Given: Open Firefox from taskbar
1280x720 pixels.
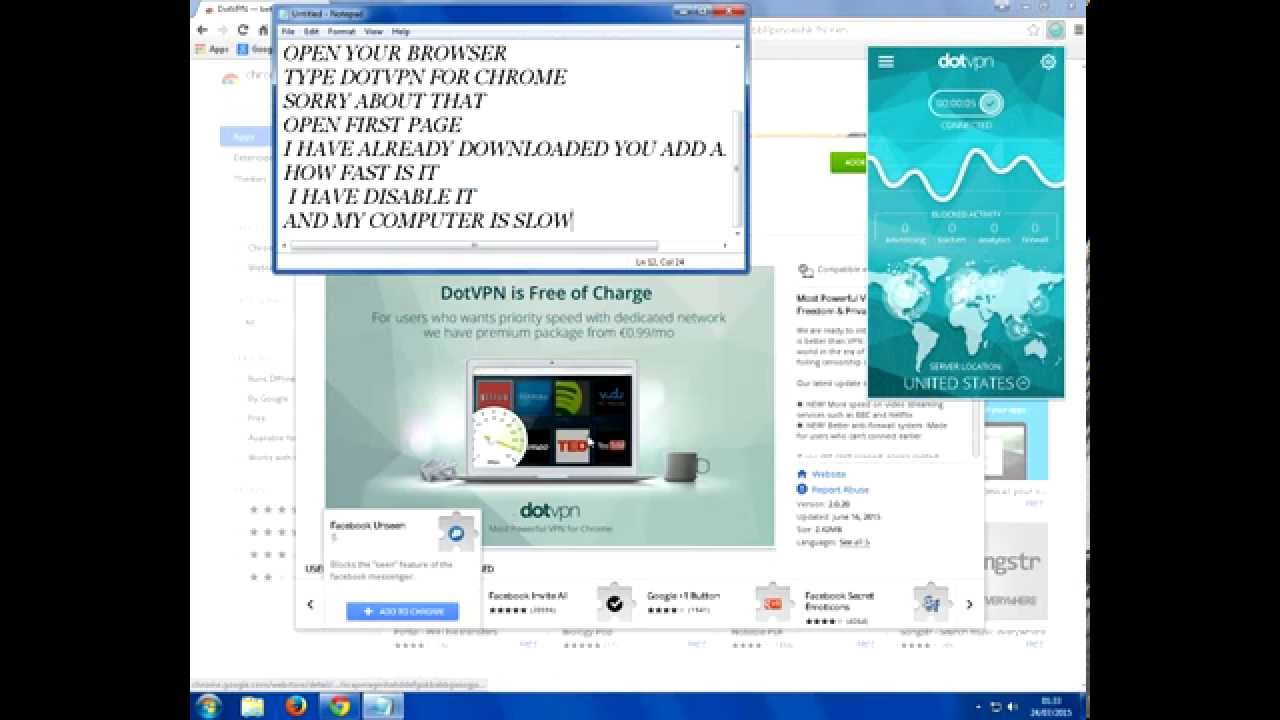Looking at the screenshot, I should pos(296,706).
